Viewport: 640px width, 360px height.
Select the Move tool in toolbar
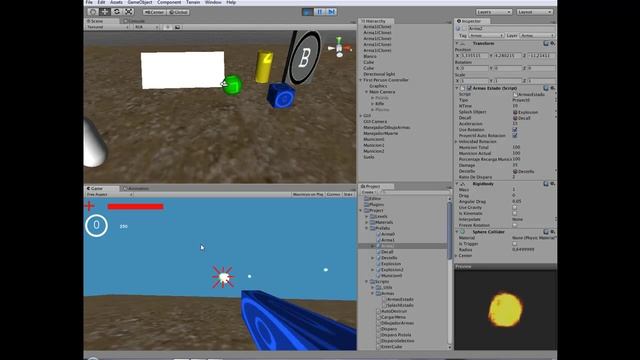[x=105, y=12]
